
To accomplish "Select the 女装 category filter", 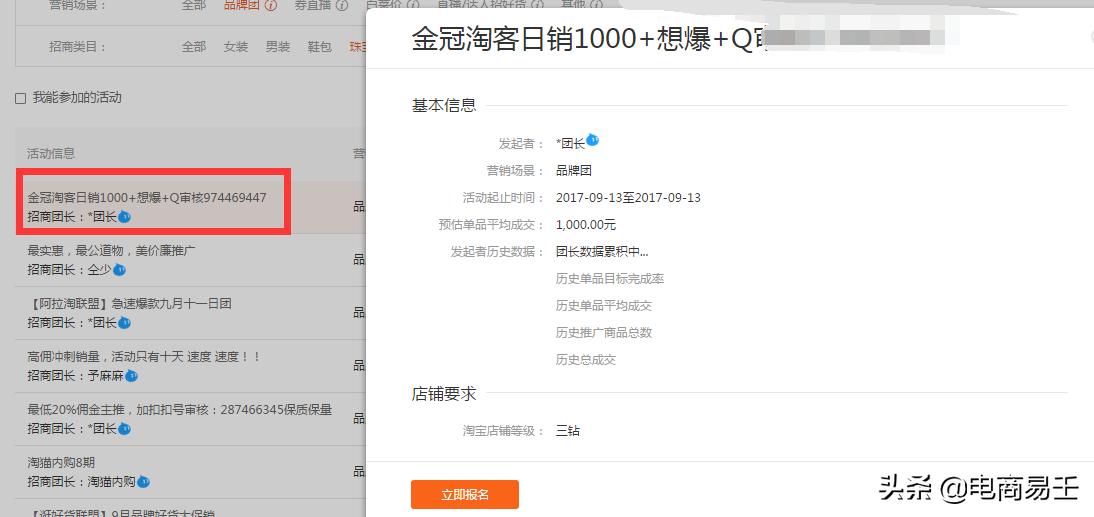I will [x=236, y=47].
